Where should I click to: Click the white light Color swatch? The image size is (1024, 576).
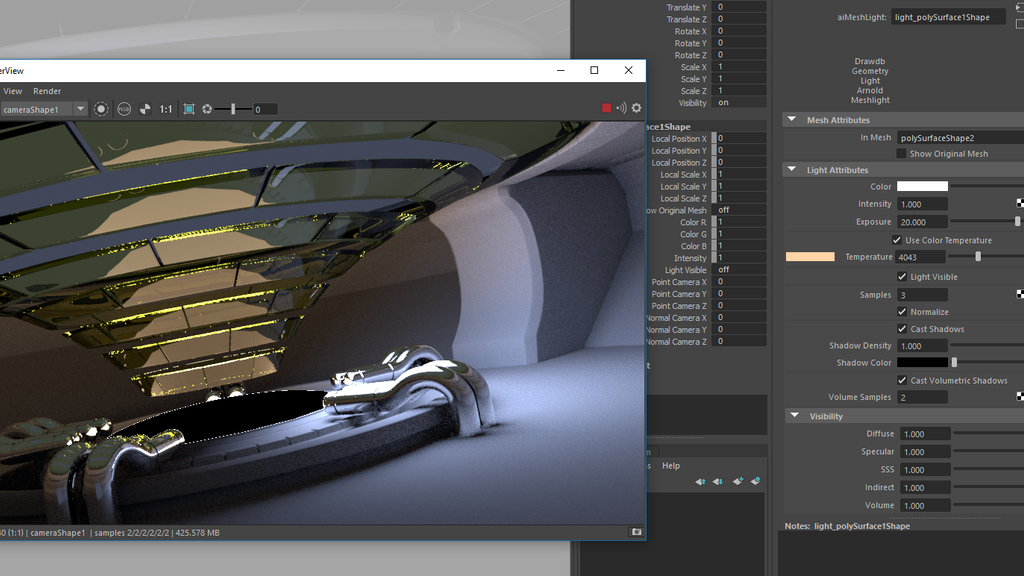(922, 186)
